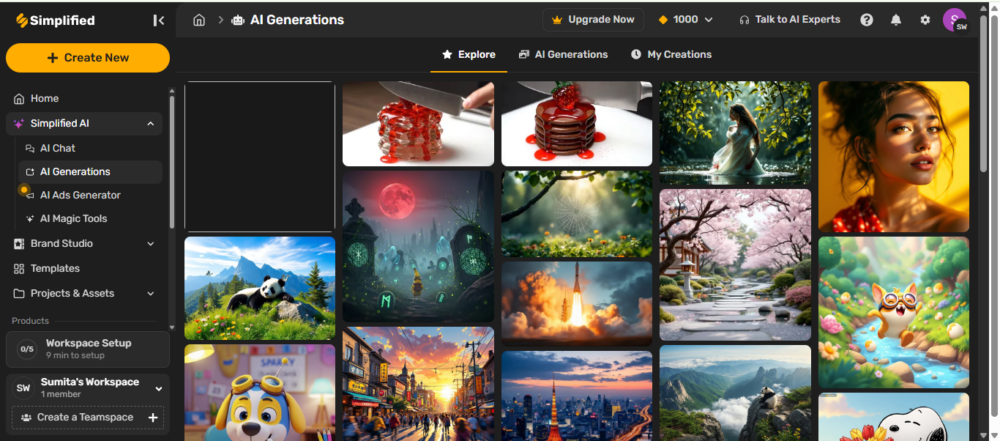This screenshot has height=441, width=1000.
Task: Open the settings gear icon
Action: pyautogui.click(x=924, y=20)
